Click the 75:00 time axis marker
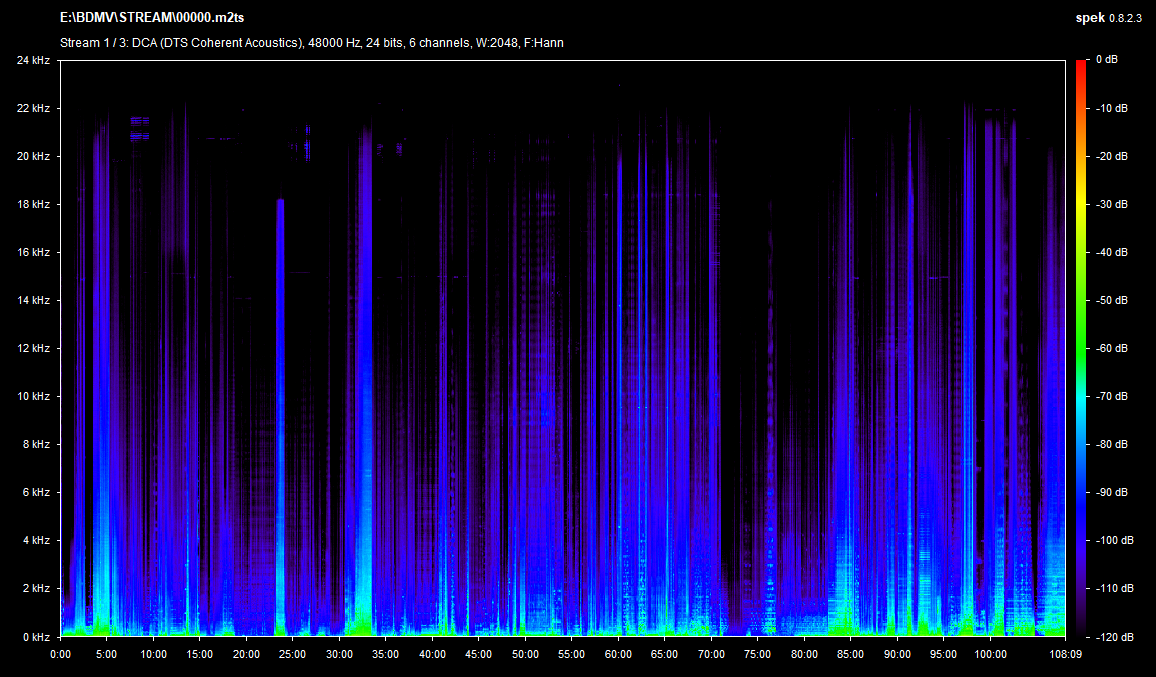Viewport: 1156px width, 677px height. tap(757, 654)
